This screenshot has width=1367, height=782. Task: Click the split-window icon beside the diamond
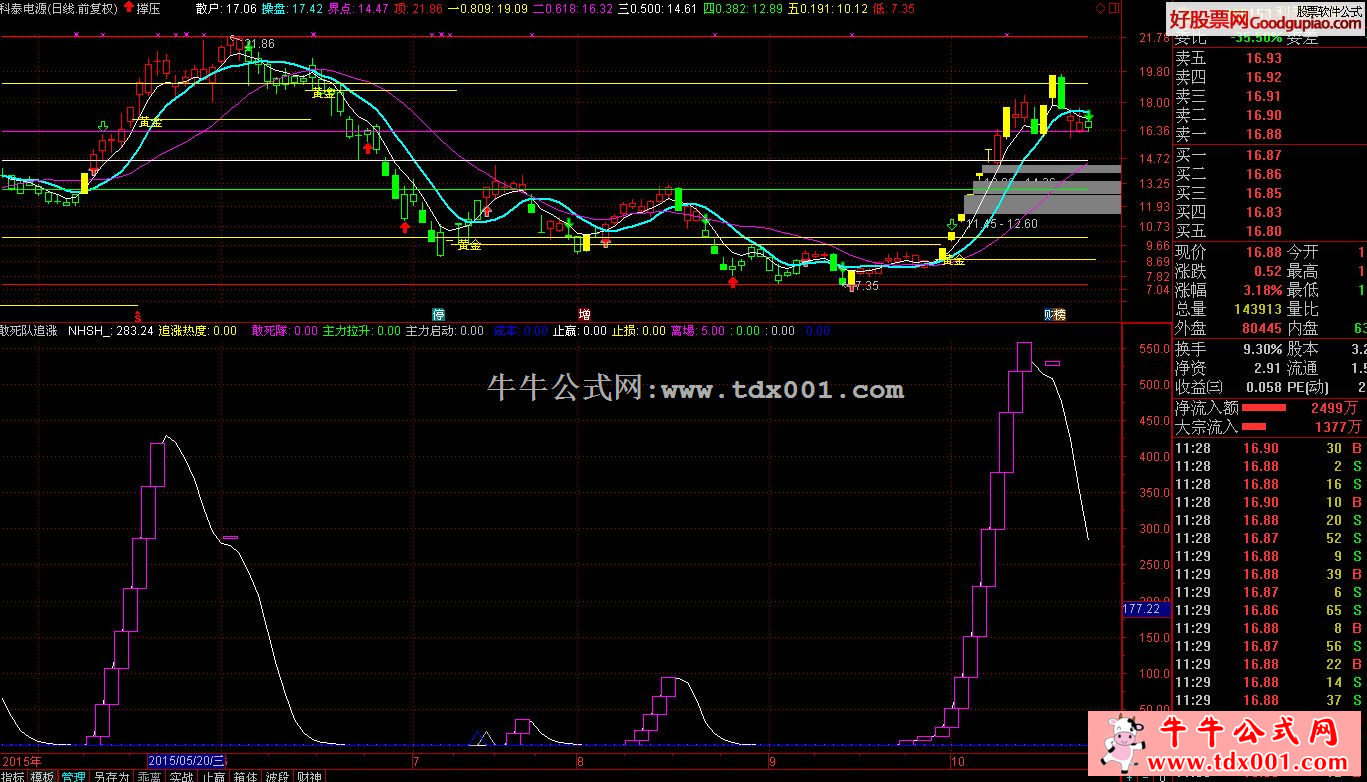[x=1115, y=8]
